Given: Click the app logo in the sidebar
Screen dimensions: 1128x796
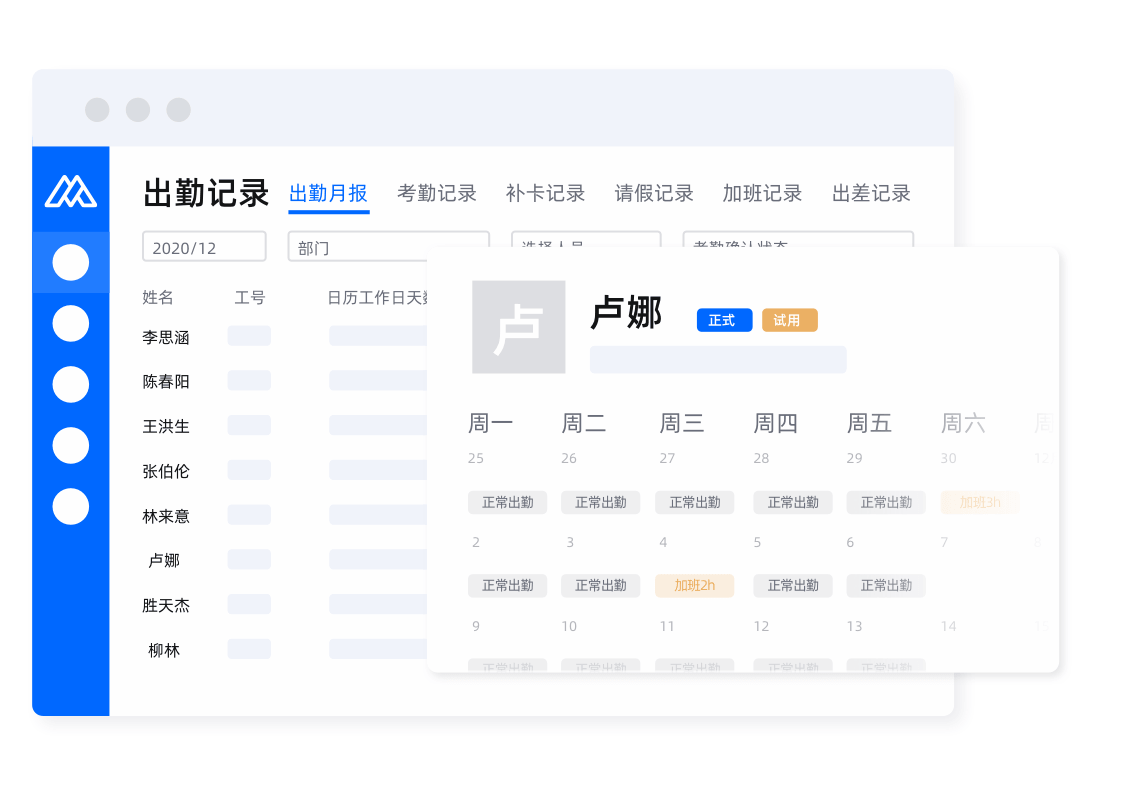Looking at the screenshot, I should (70, 190).
